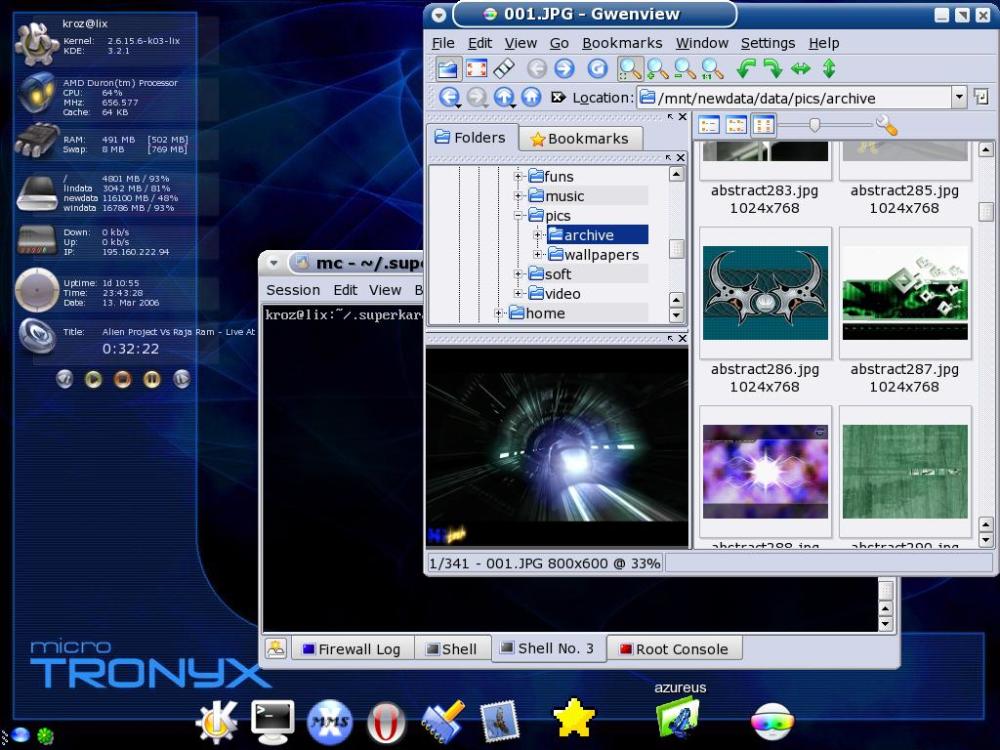The image size is (1000, 750).
Task: Open the Edit menu in Gwenview
Action: [x=480, y=43]
